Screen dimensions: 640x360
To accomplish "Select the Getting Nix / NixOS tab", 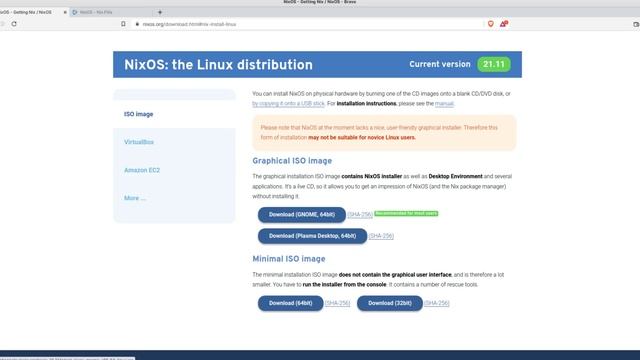I will (31, 12).
